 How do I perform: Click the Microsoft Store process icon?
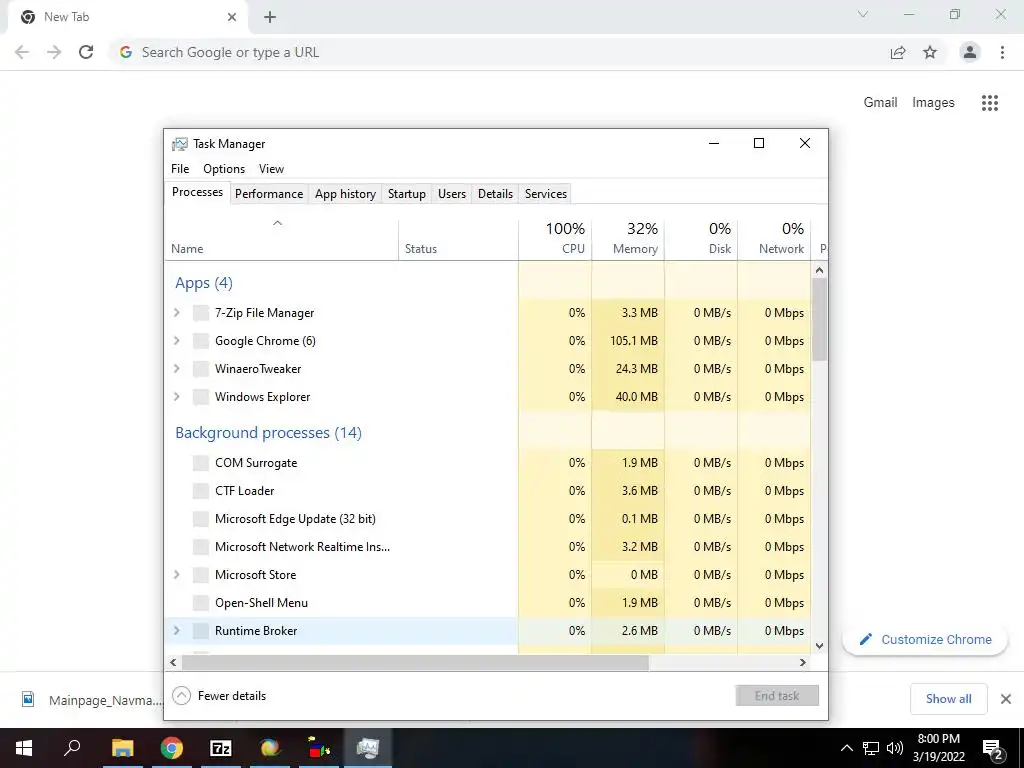point(201,575)
